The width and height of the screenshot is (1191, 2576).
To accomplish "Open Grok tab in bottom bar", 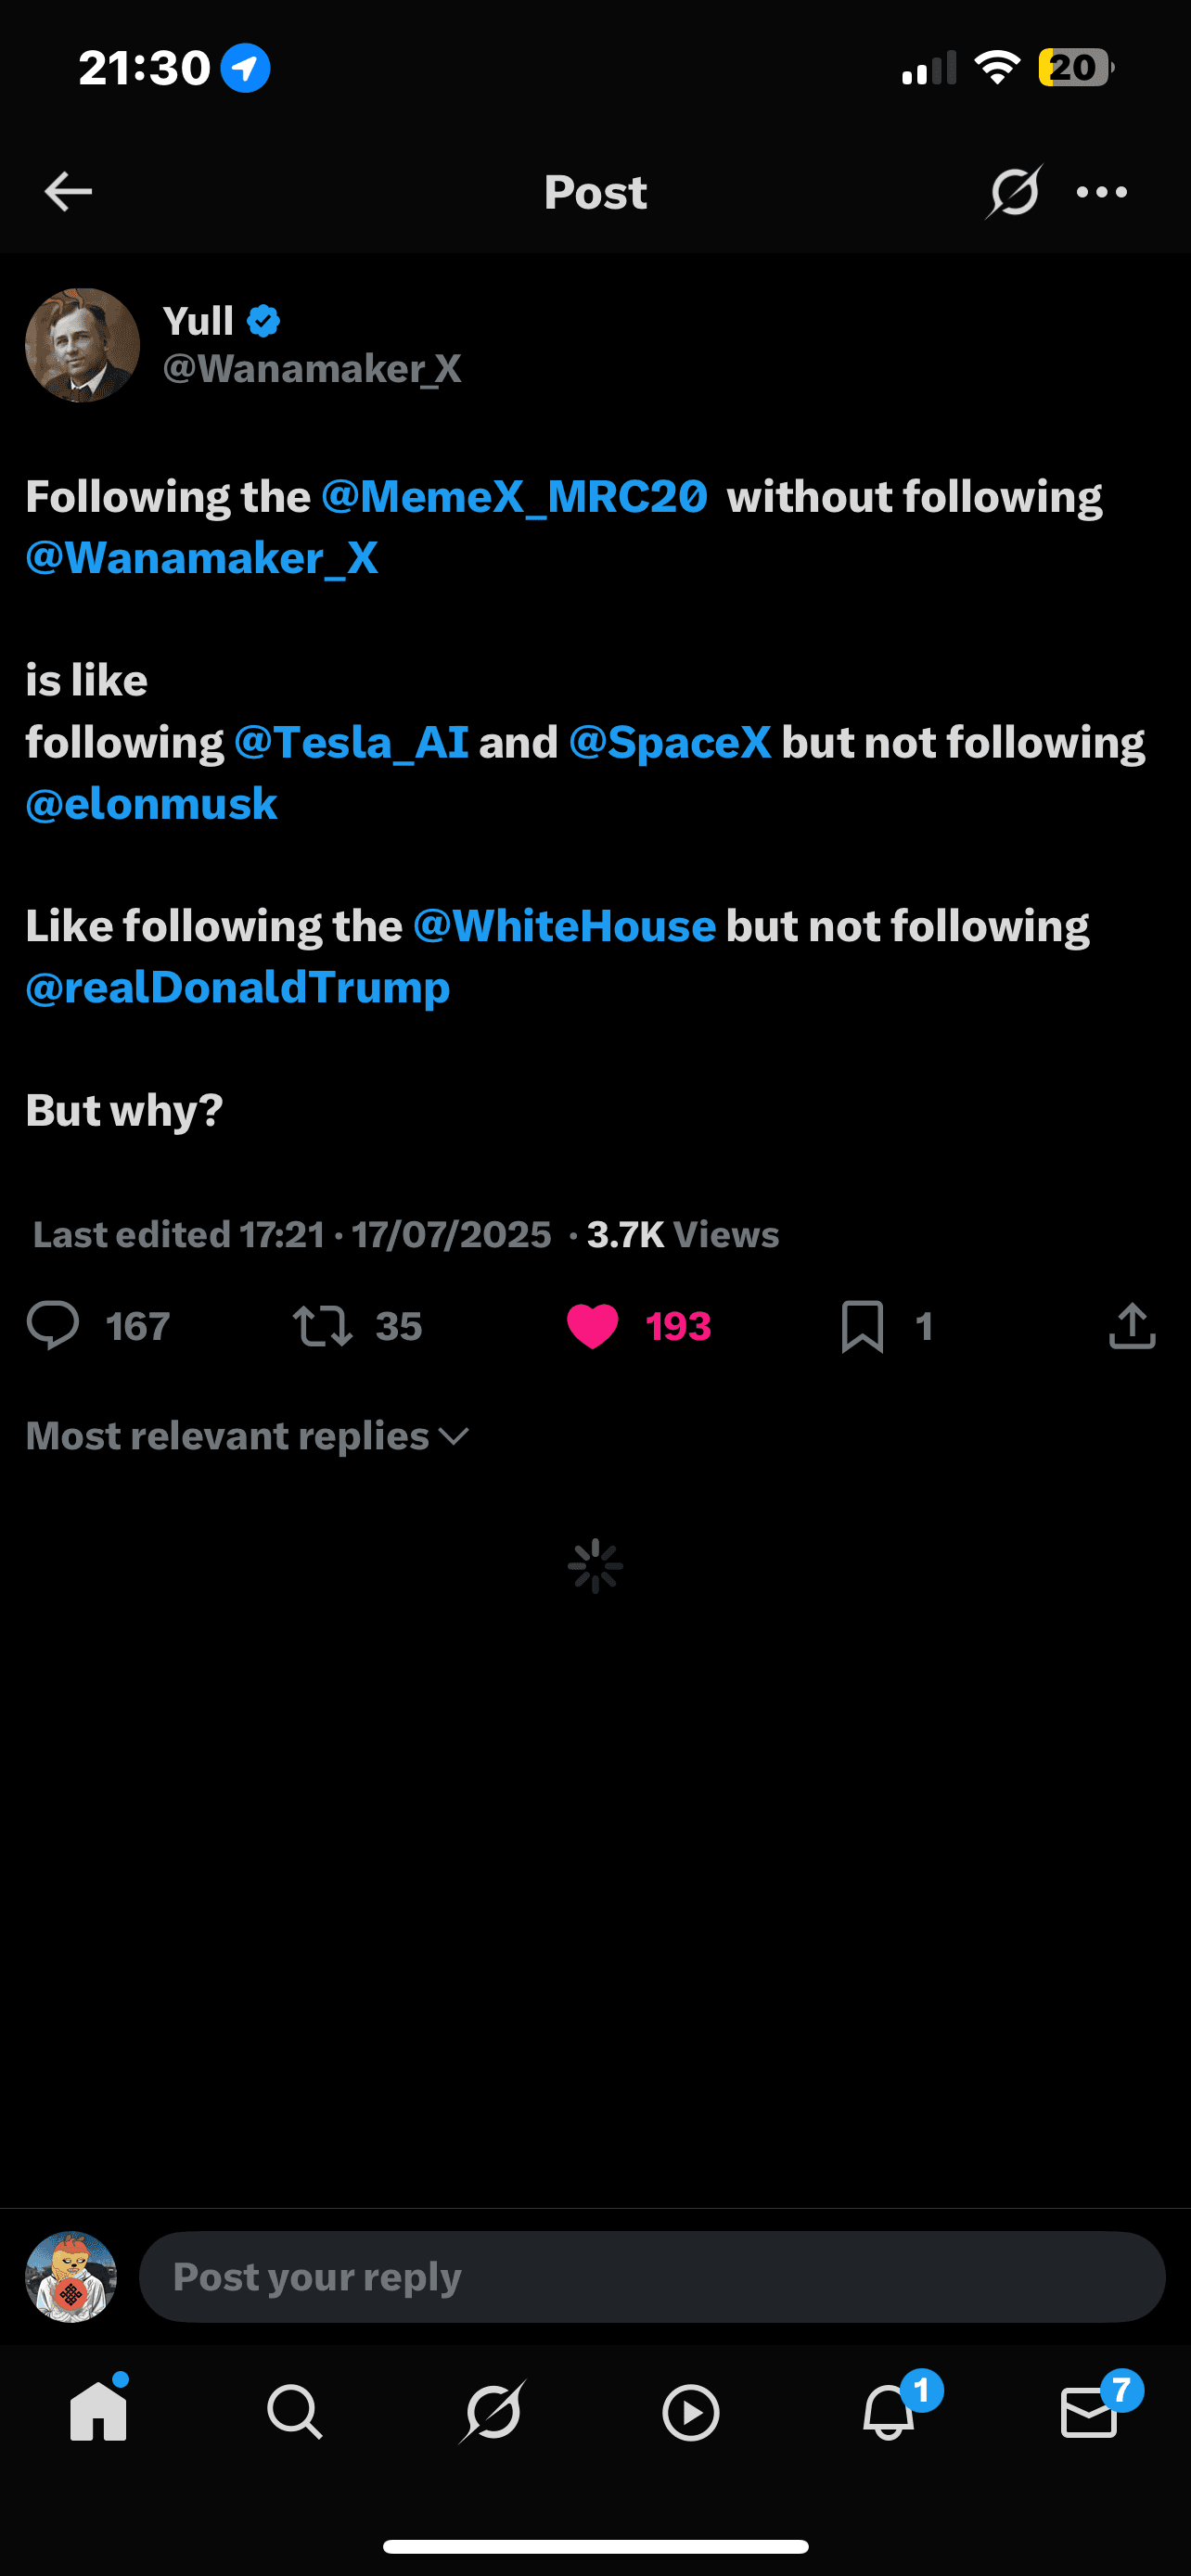I will 493,2412.
